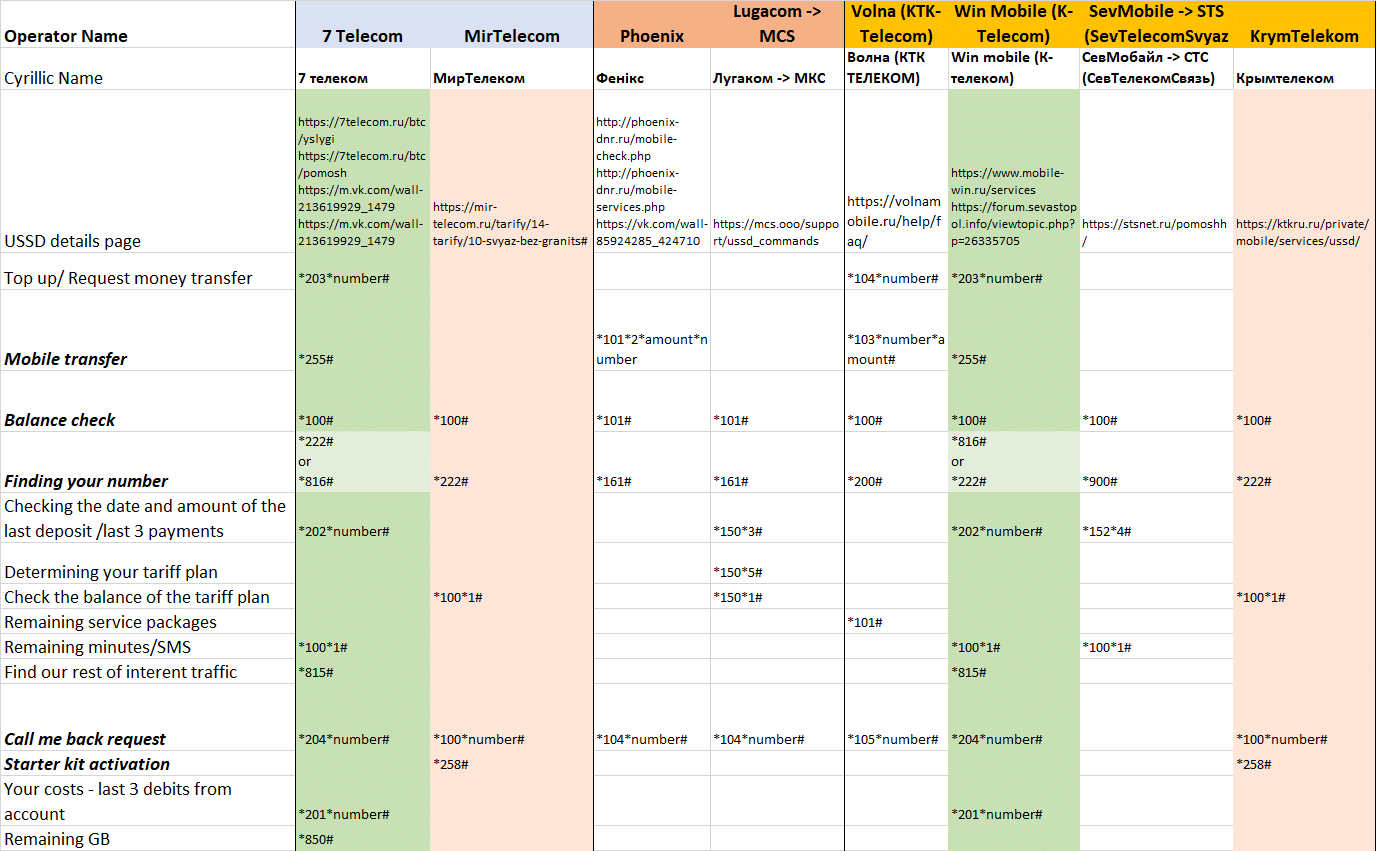The width and height of the screenshot is (1376, 851).
Task: Click 'Check the balance of the tariff plan' label
Action: [x=147, y=597]
